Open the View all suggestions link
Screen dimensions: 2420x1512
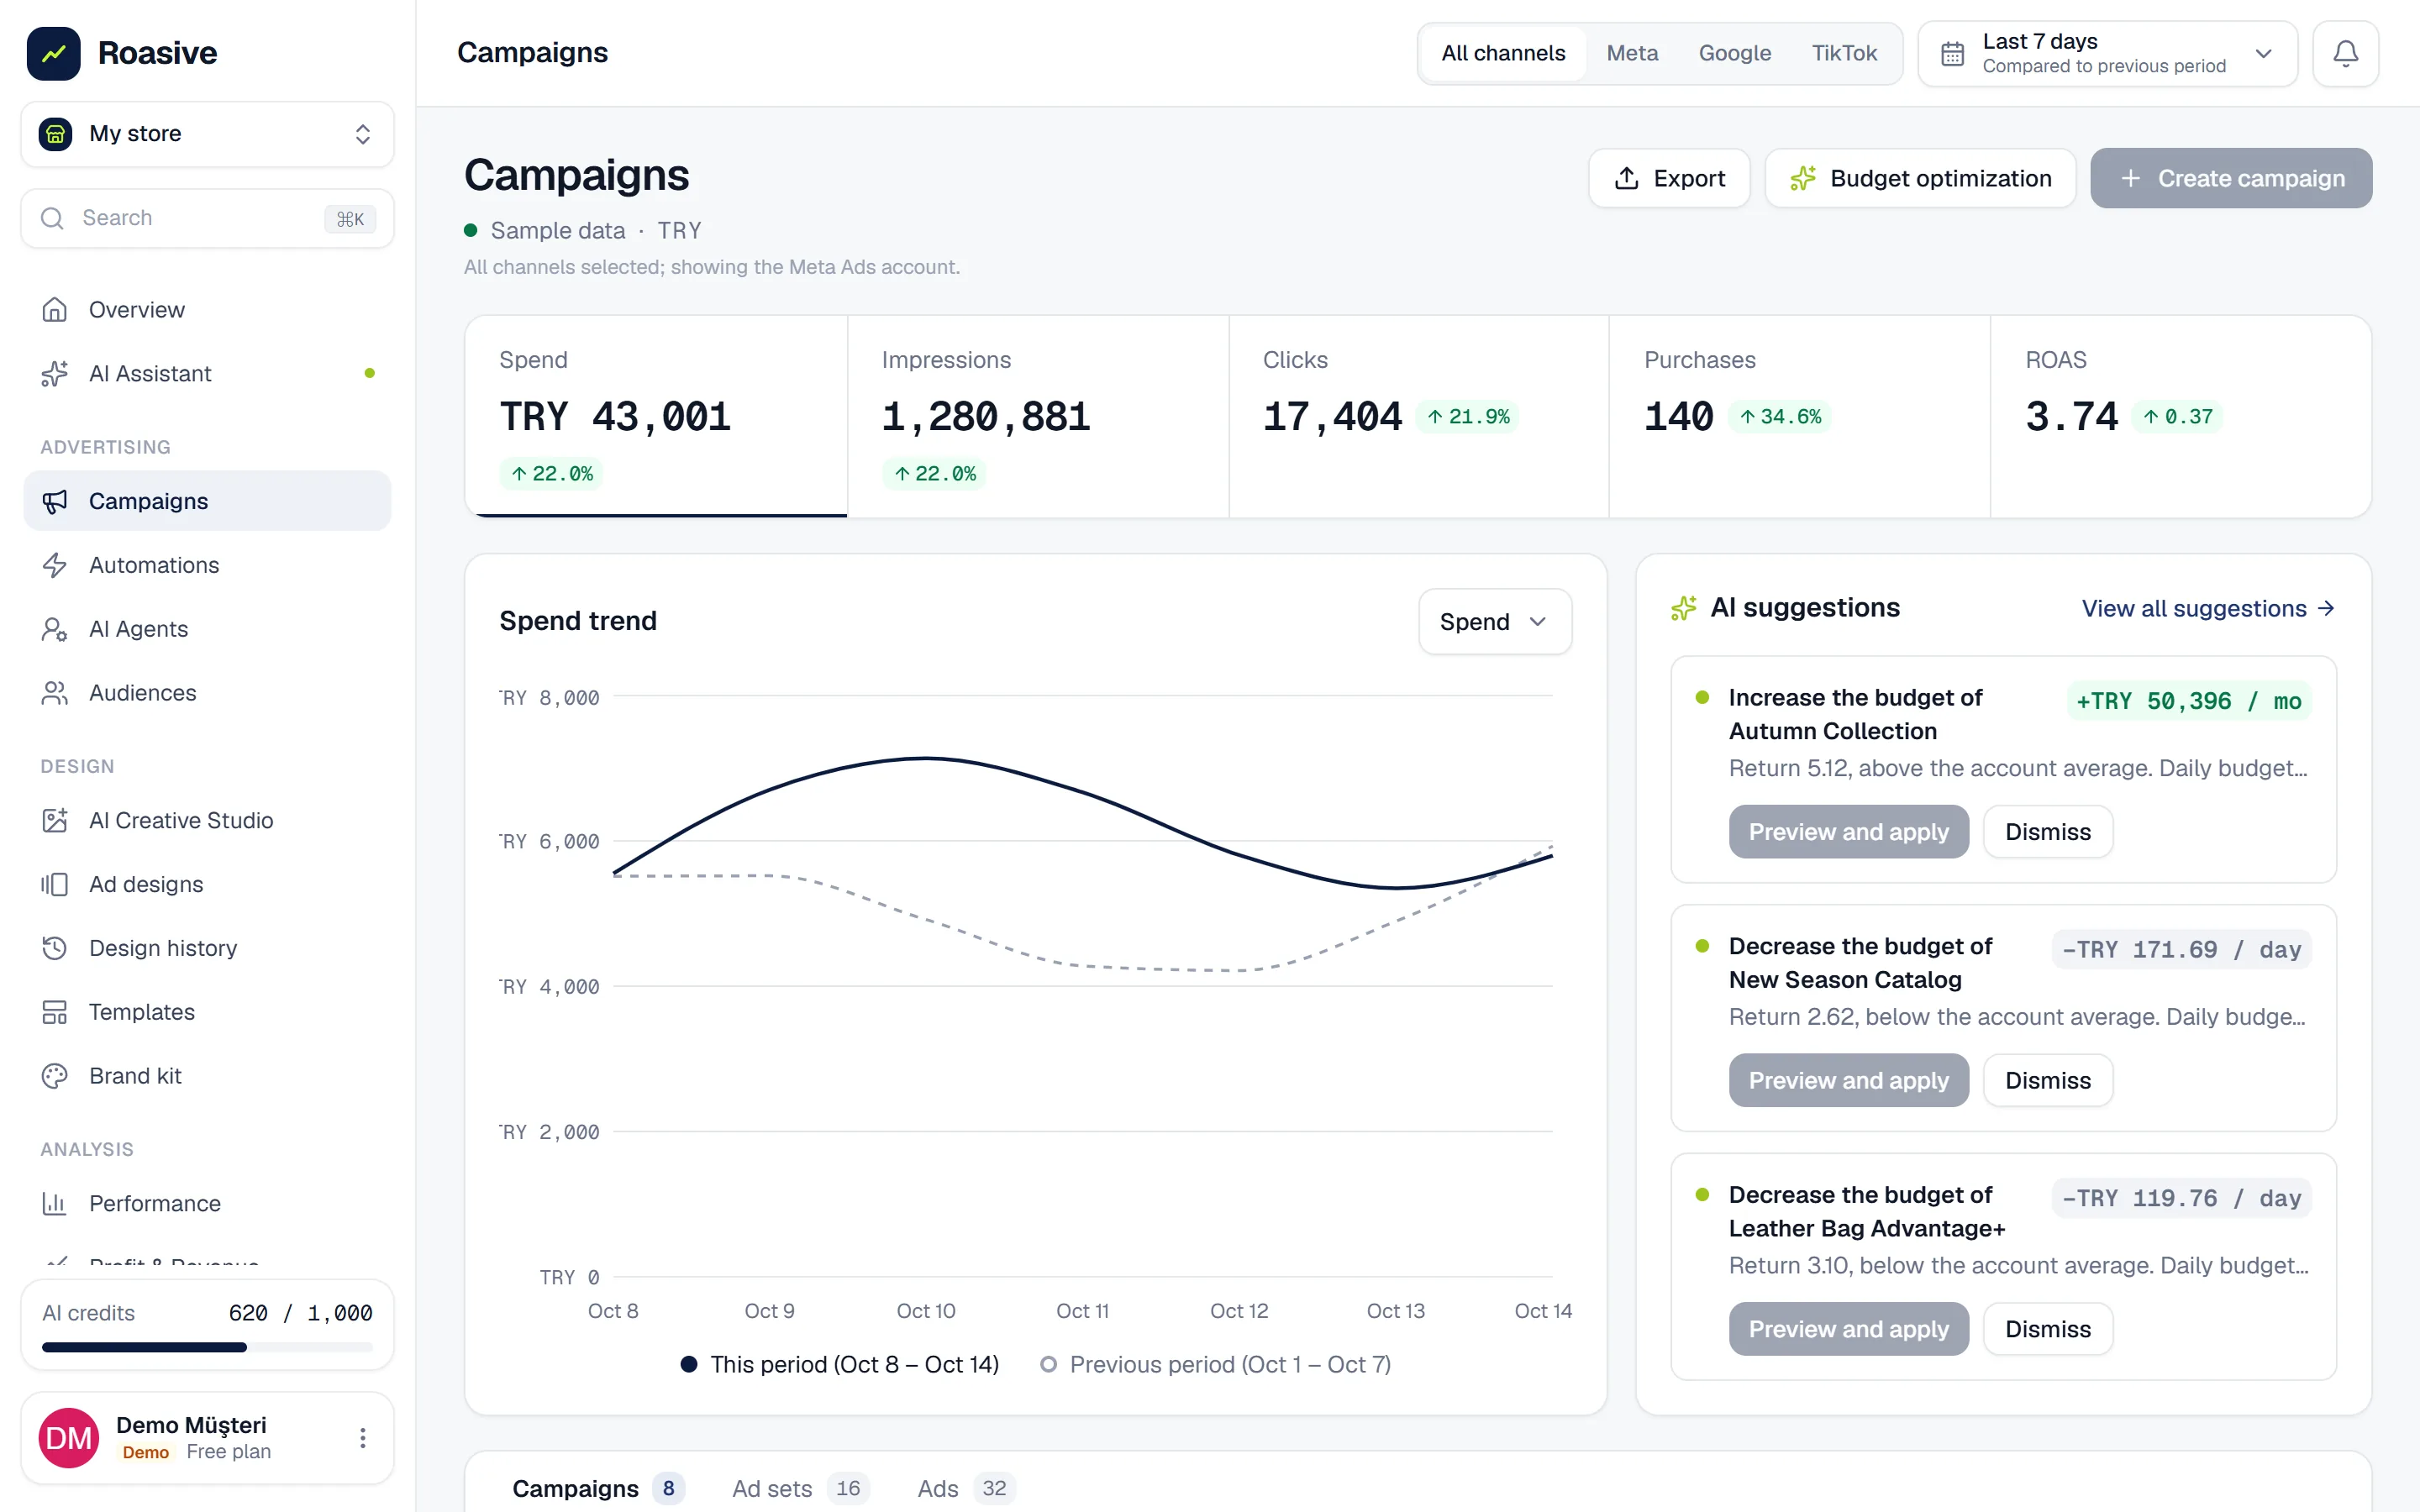pos(2208,608)
